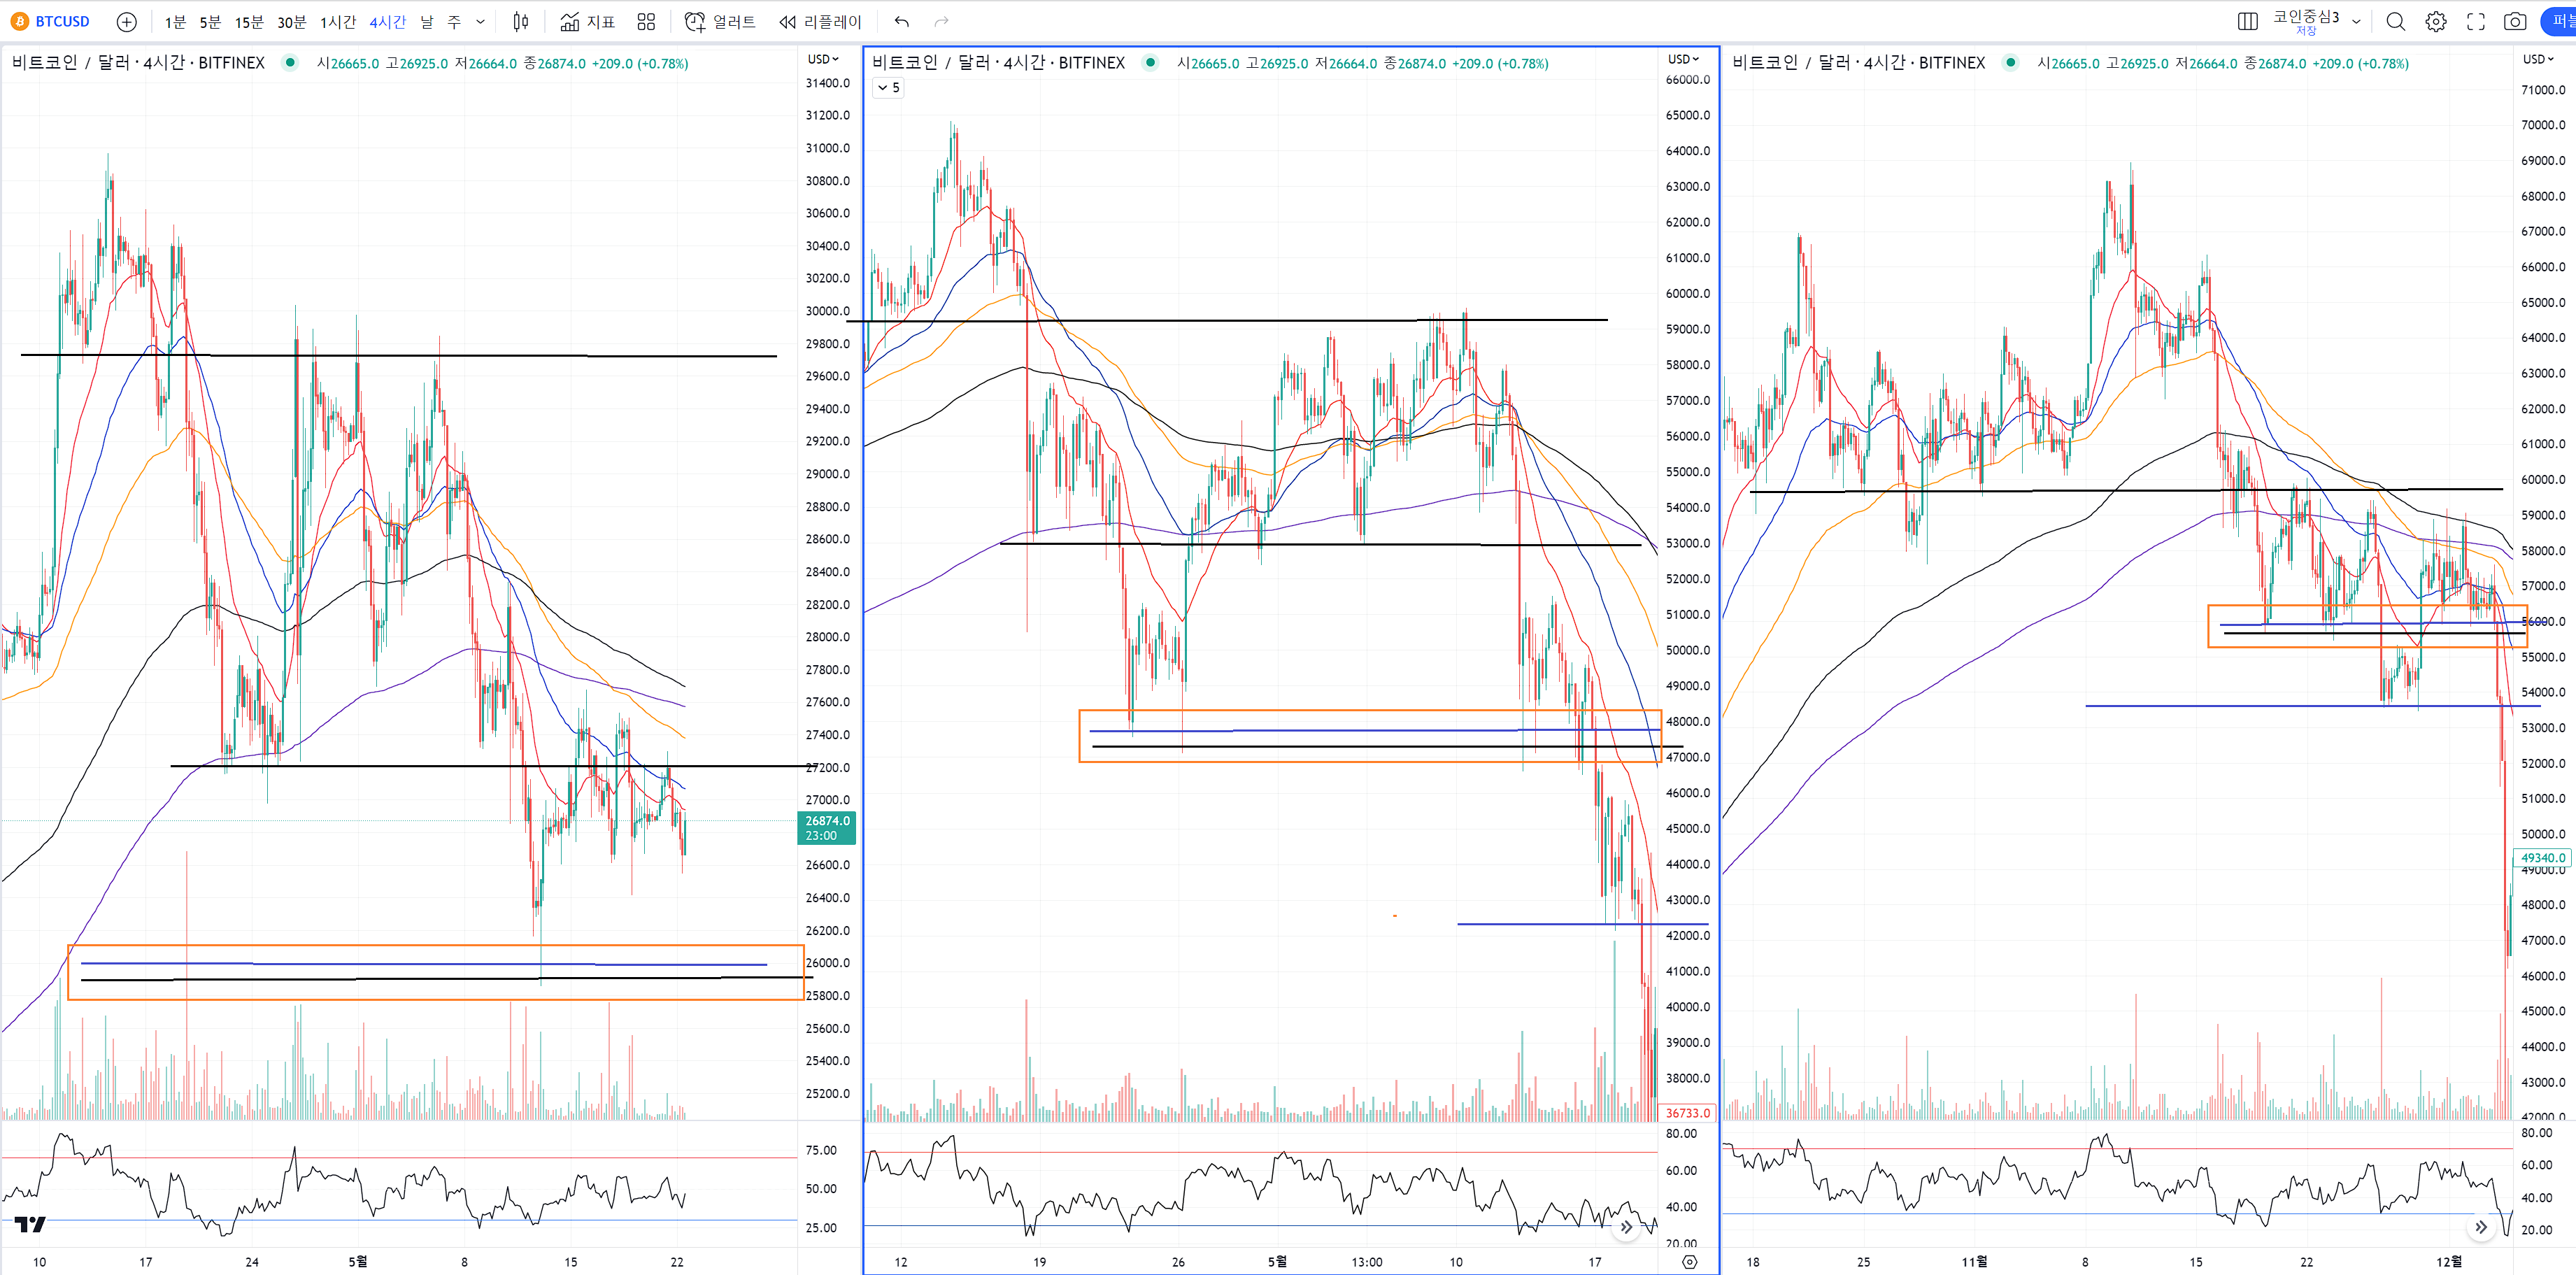The image size is (2576, 1275).
Task: Enter fullscreen mode
Action: pos(2476,21)
